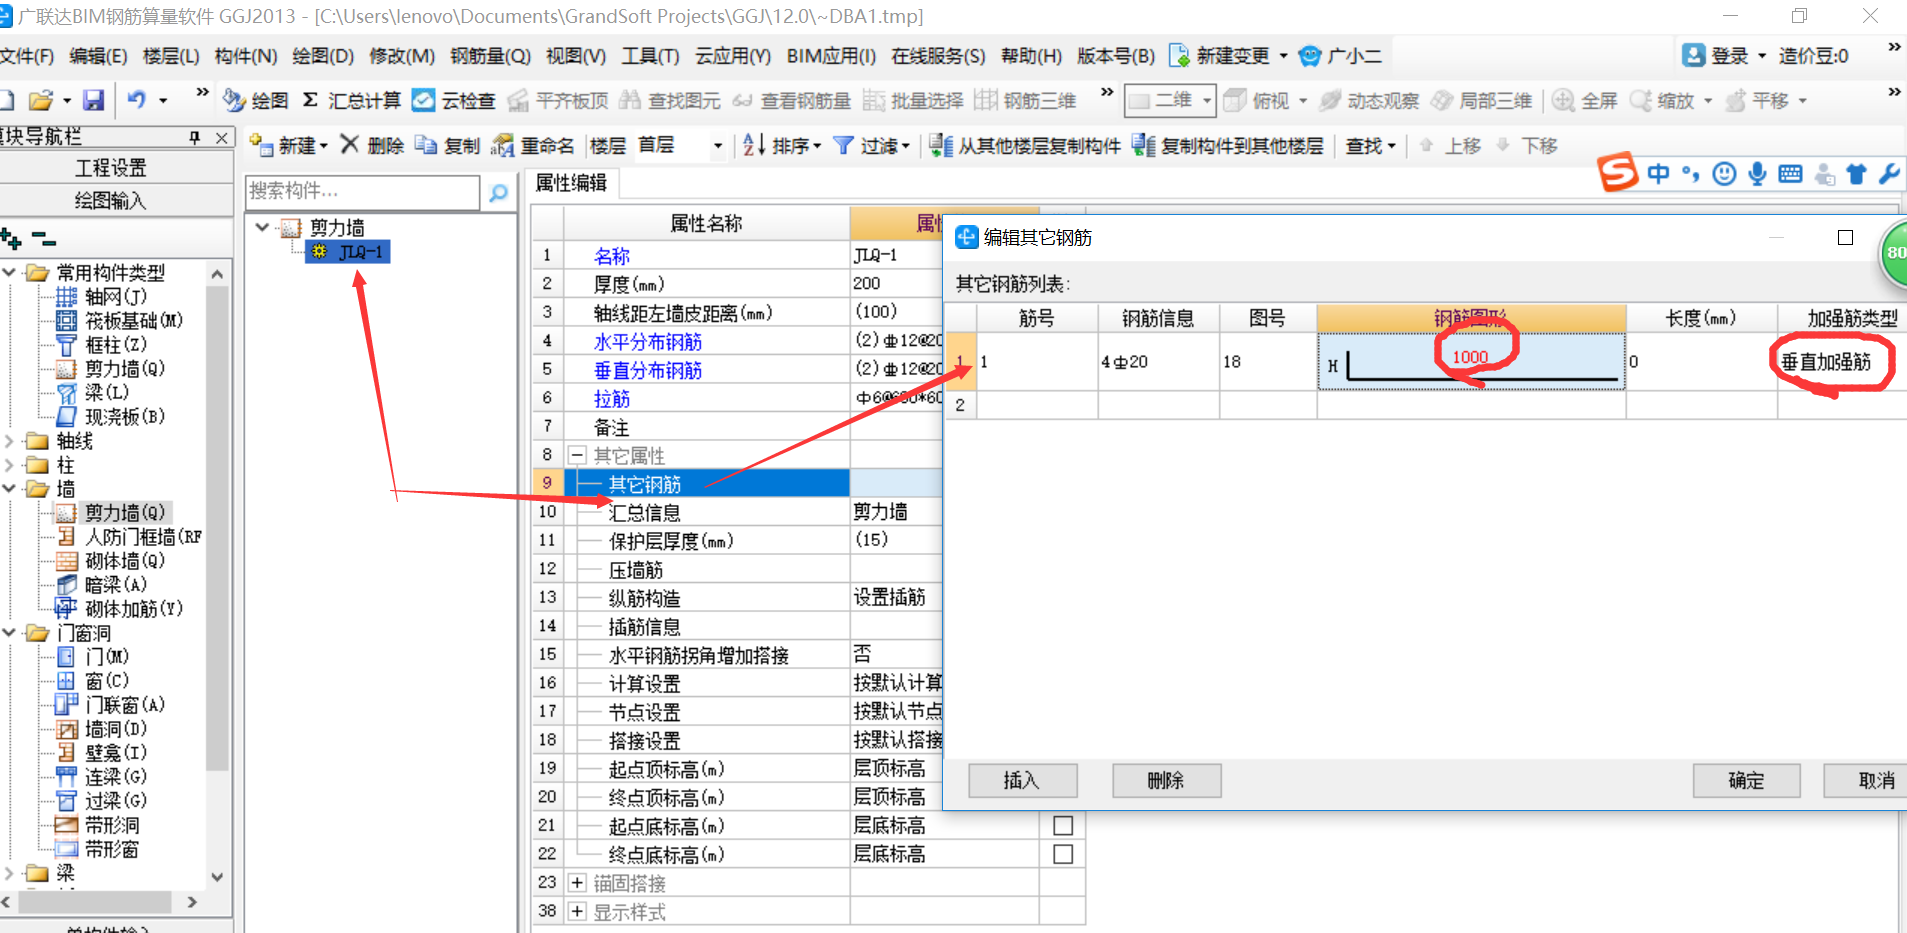Toggle checkbox in 终点底标高 row
Screen dimensions: 1907x933
click(1063, 854)
